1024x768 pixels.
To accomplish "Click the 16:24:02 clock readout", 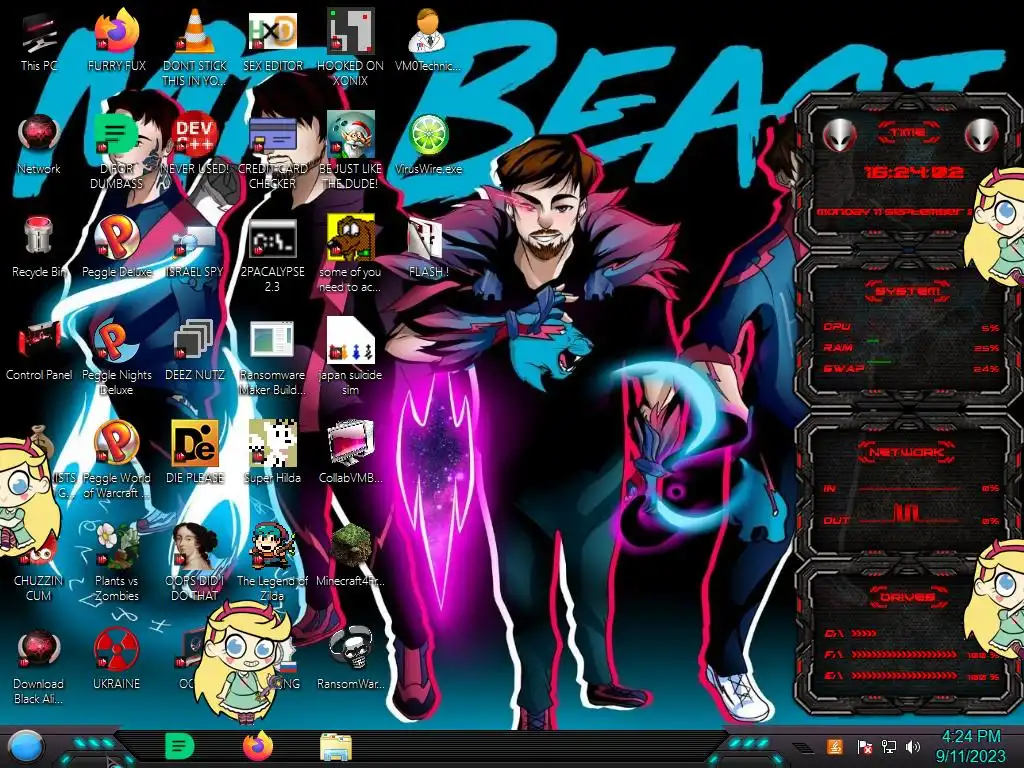I will tap(913, 172).
